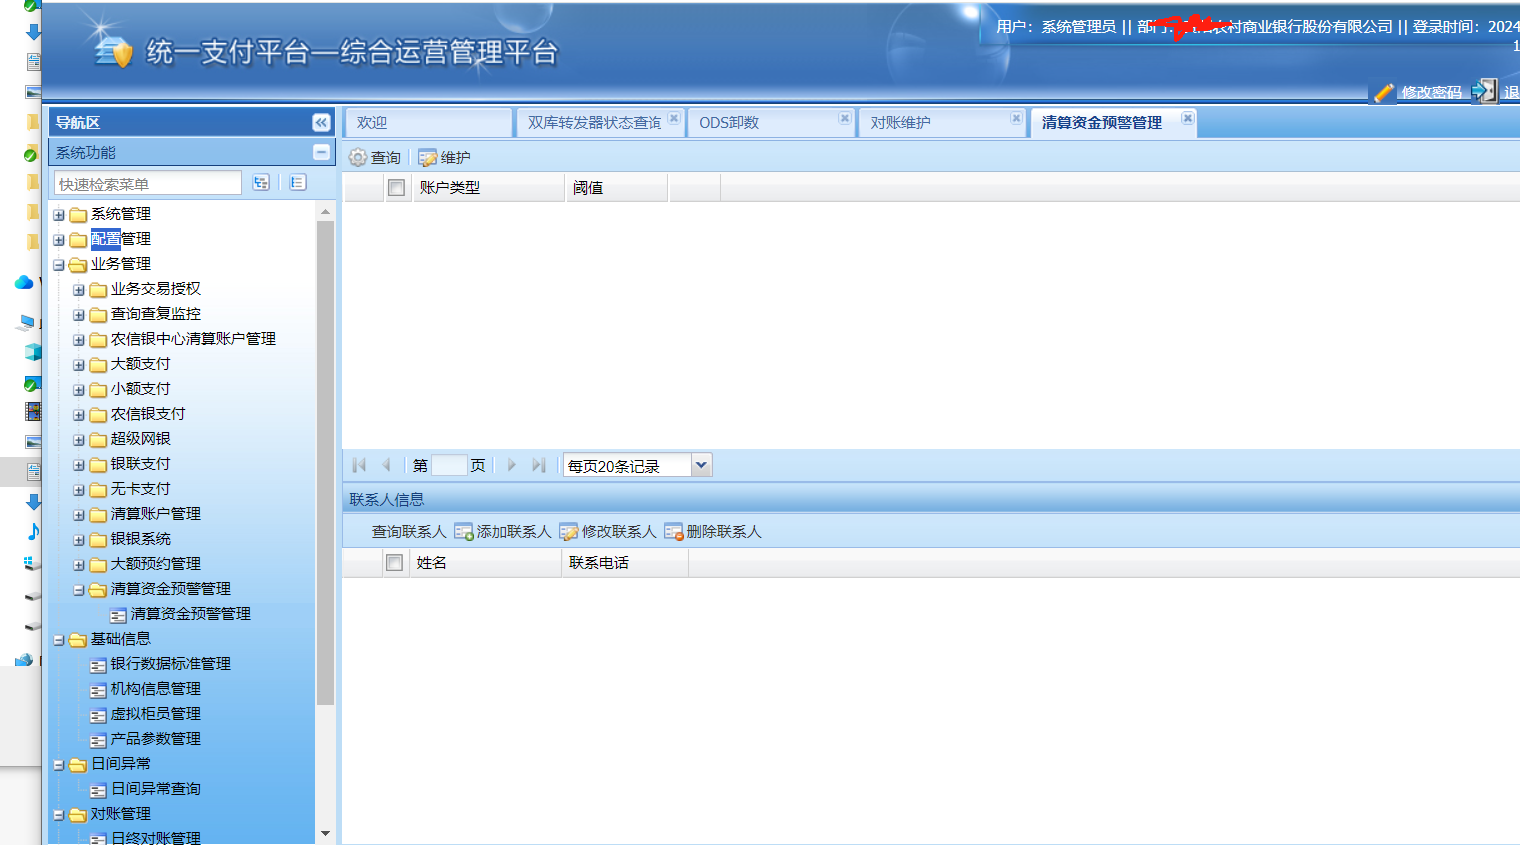Open the 每页20条记录 page size dropdown
This screenshot has height=845, width=1520.
pos(701,465)
